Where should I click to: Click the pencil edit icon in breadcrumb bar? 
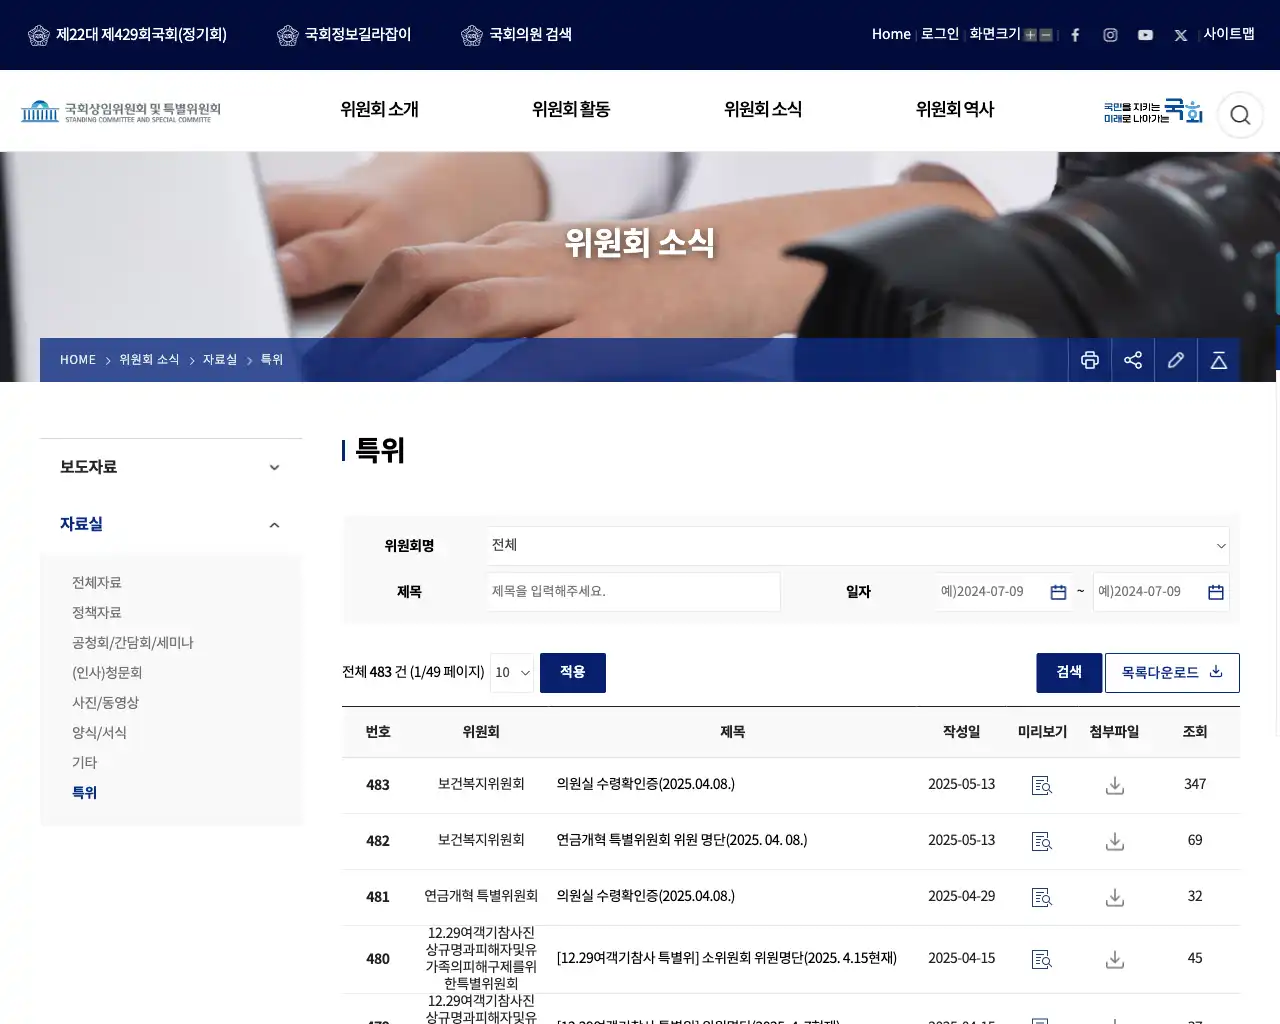point(1176,360)
